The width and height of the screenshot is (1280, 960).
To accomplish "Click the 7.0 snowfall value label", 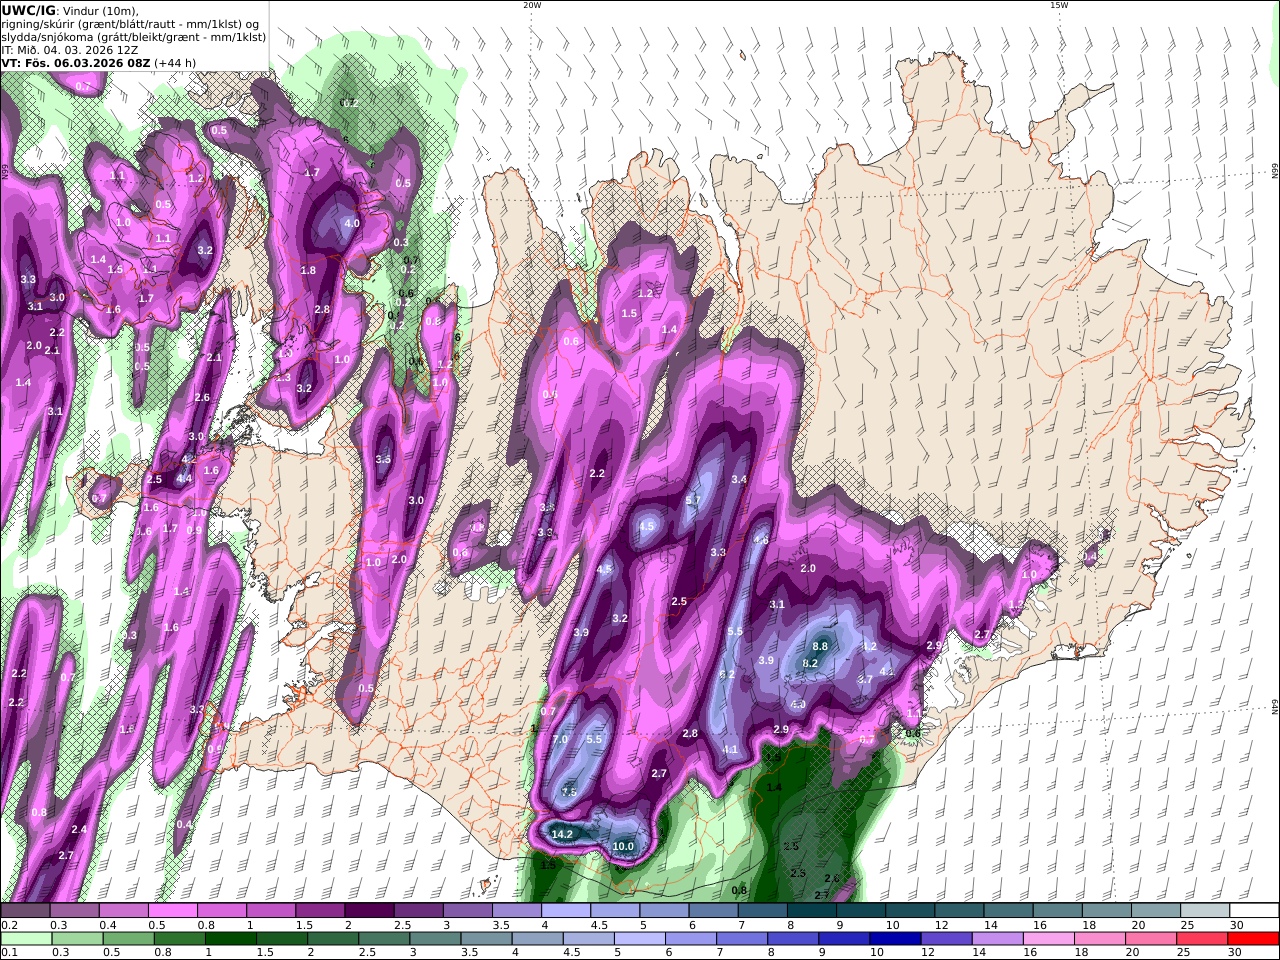I will click(560, 739).
